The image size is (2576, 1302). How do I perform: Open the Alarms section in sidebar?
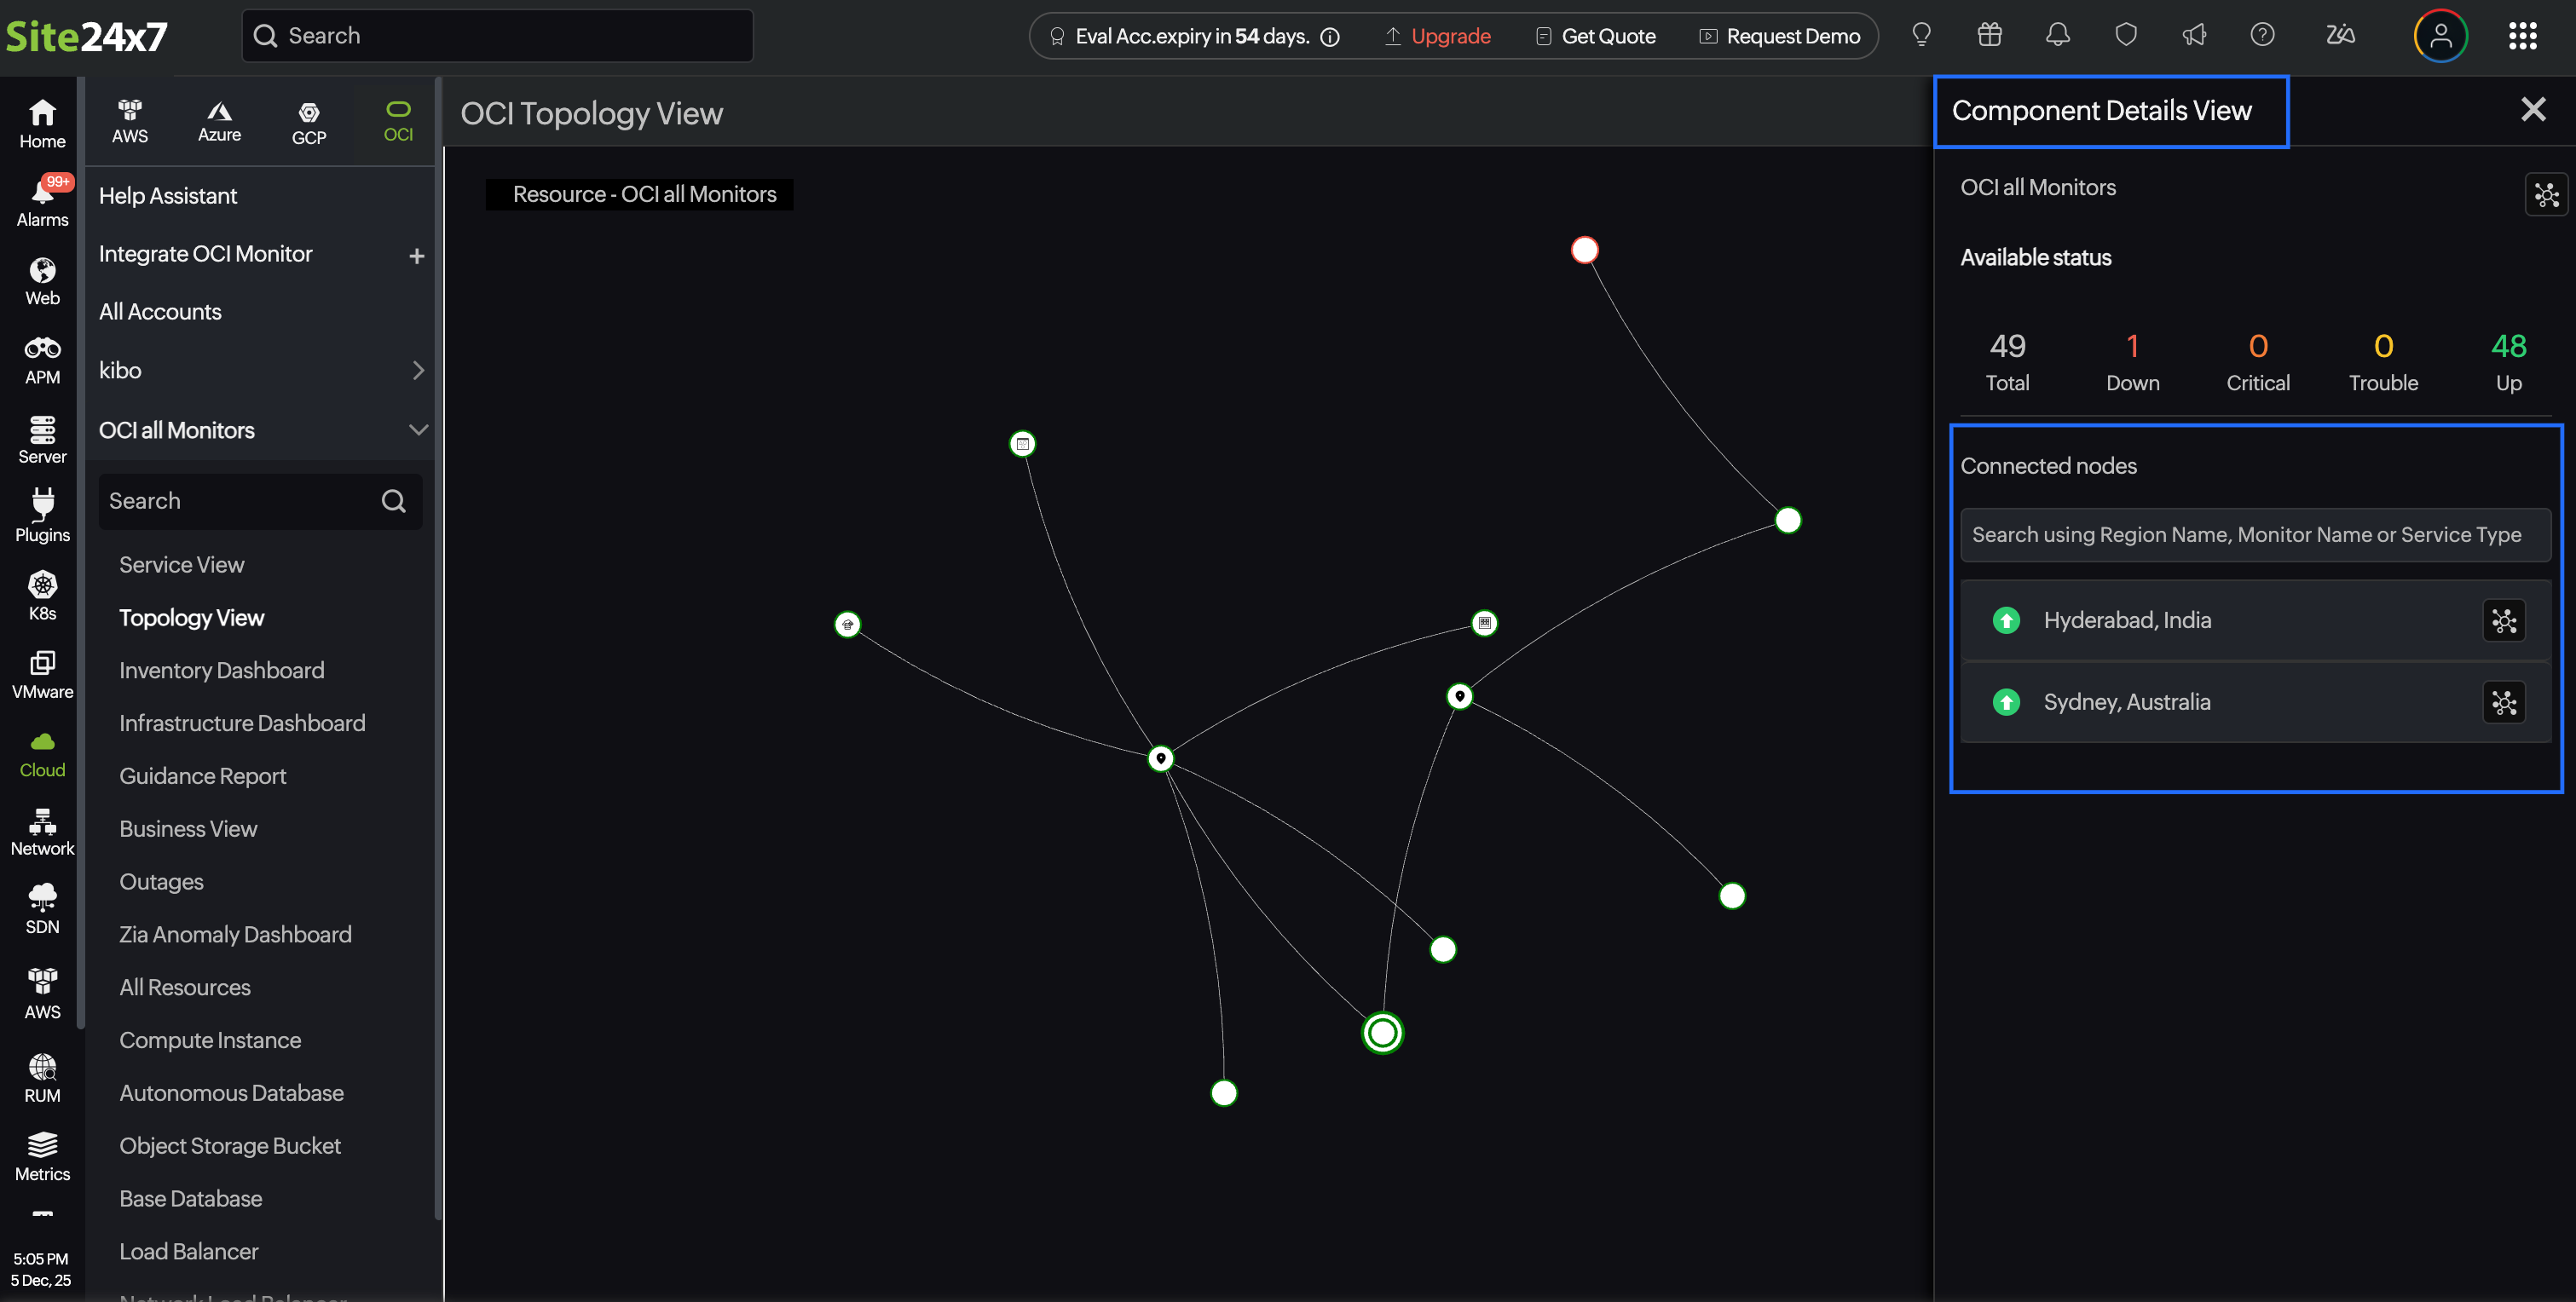(42, 200)
